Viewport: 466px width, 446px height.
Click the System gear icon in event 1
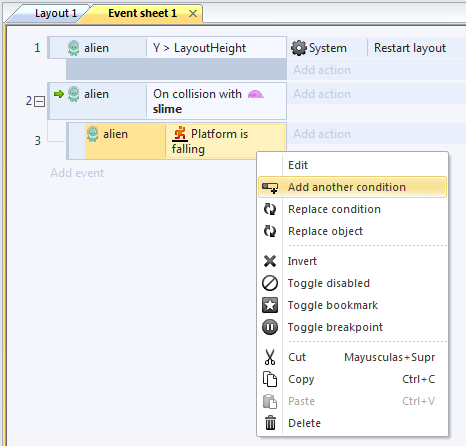[299, 48]
